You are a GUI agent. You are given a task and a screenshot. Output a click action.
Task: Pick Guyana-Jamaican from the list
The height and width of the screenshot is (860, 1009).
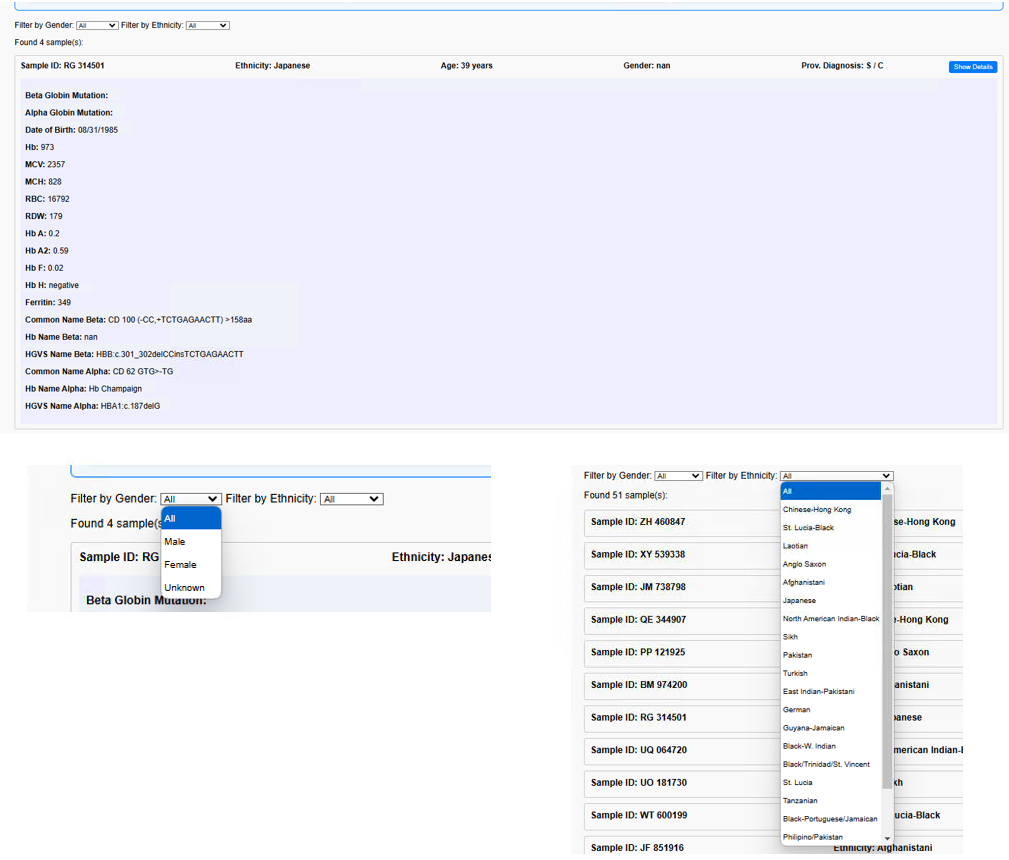[830, 728]
